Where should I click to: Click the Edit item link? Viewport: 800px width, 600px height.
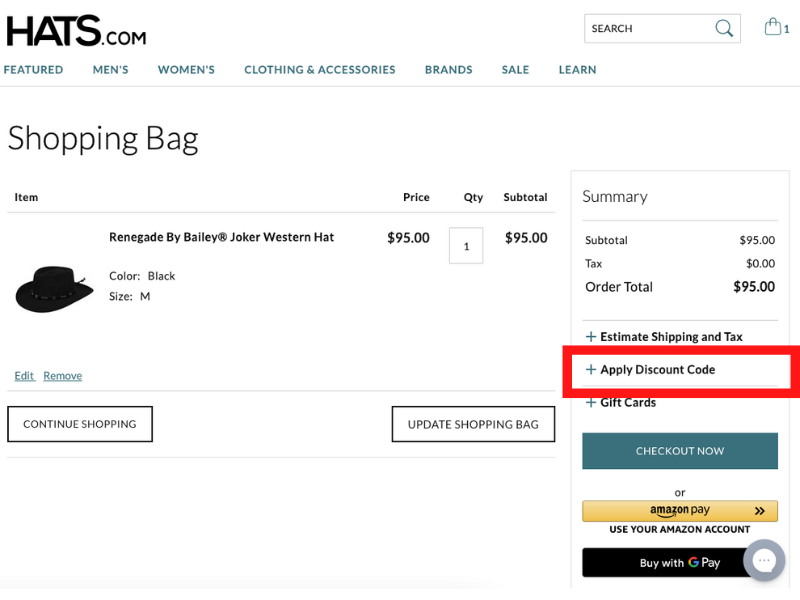point(24,376)
